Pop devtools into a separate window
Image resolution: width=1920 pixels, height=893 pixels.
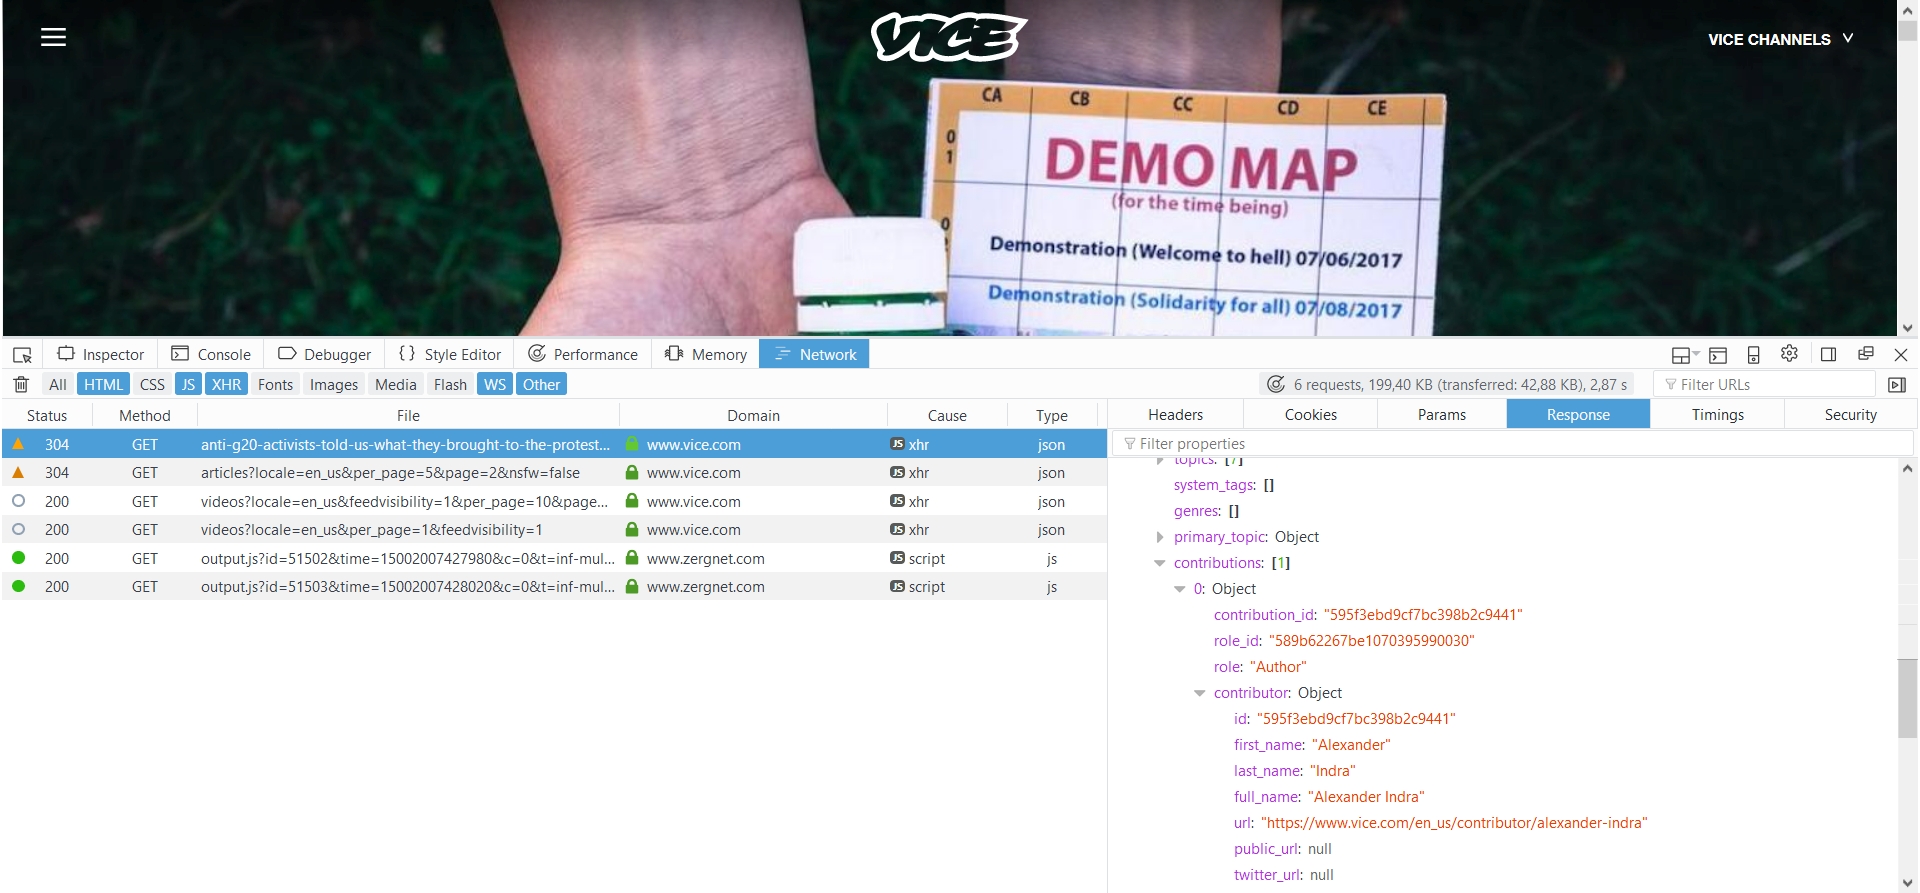click(1865, 354)
